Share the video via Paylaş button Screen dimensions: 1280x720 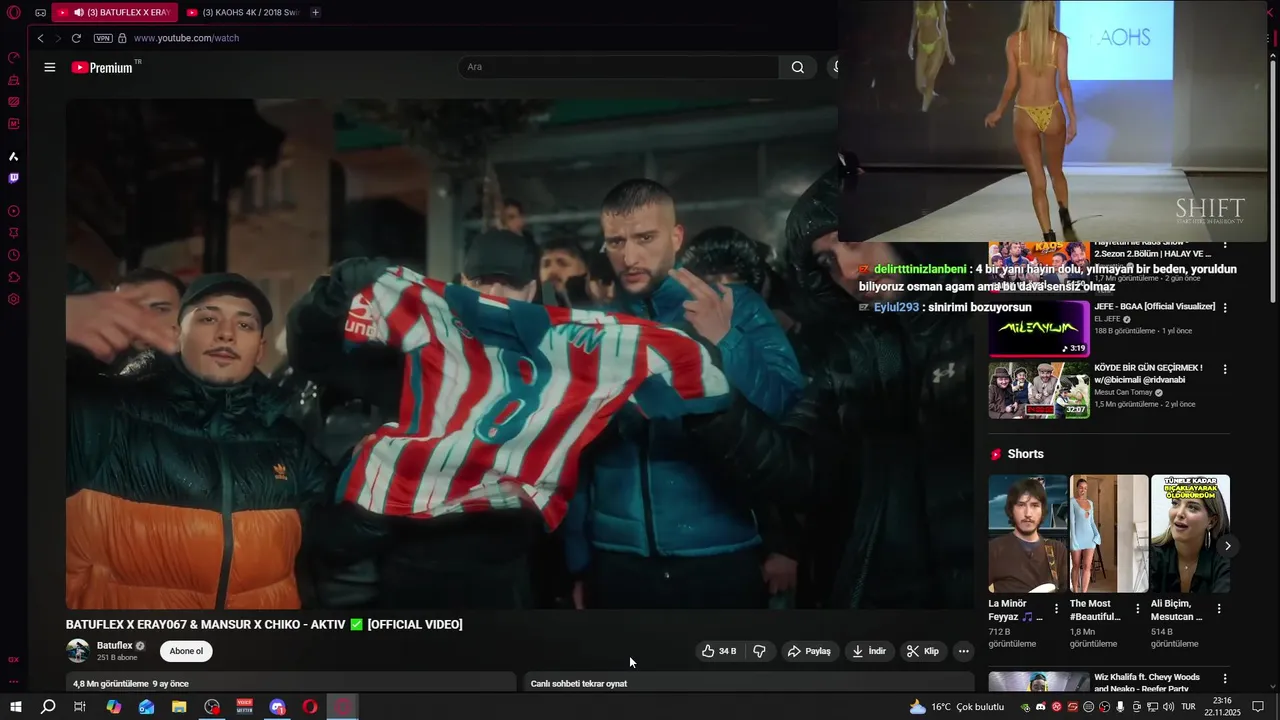click(x=809, y=651)
